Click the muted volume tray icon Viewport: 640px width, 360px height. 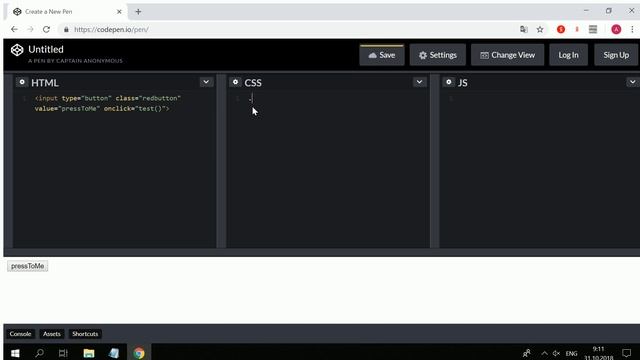(x=556, y=353)
